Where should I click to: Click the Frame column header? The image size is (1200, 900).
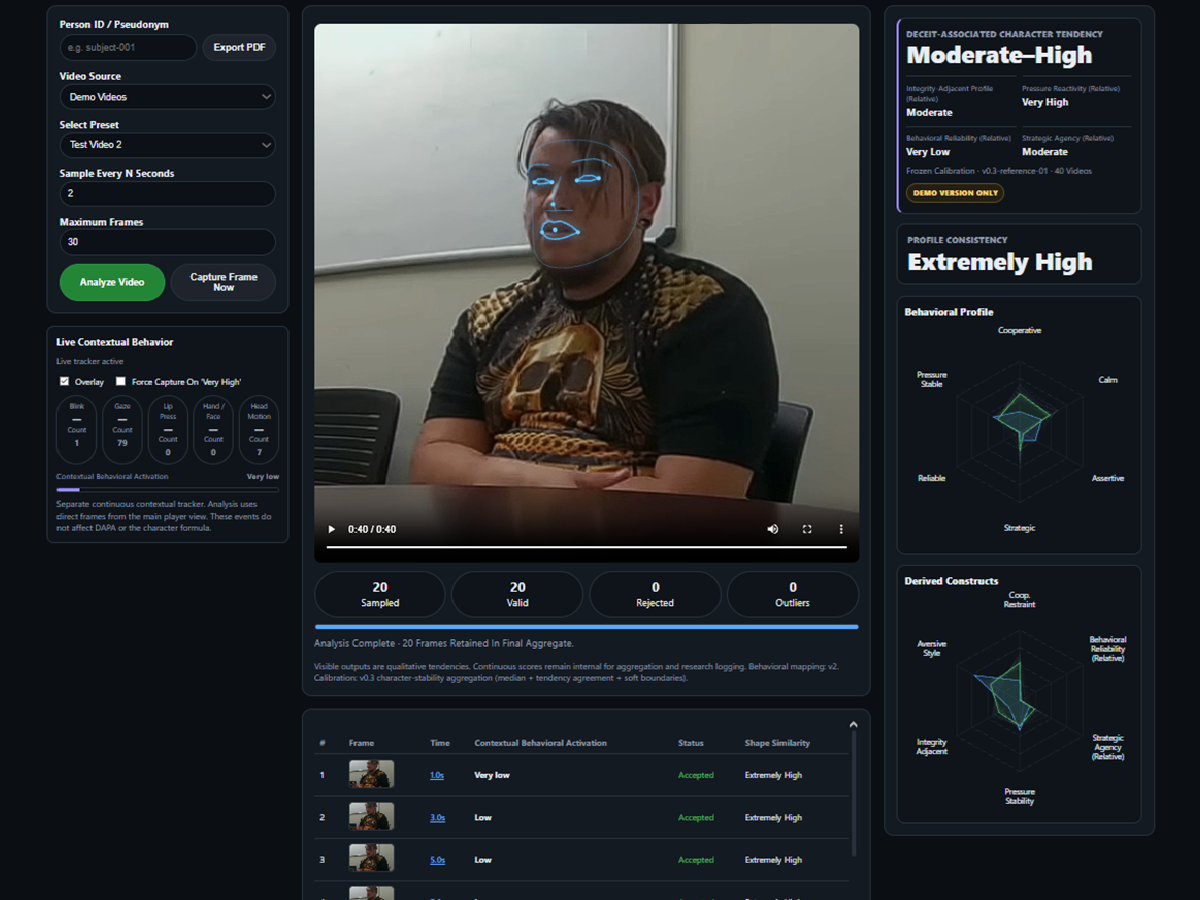tap(361, 743)
